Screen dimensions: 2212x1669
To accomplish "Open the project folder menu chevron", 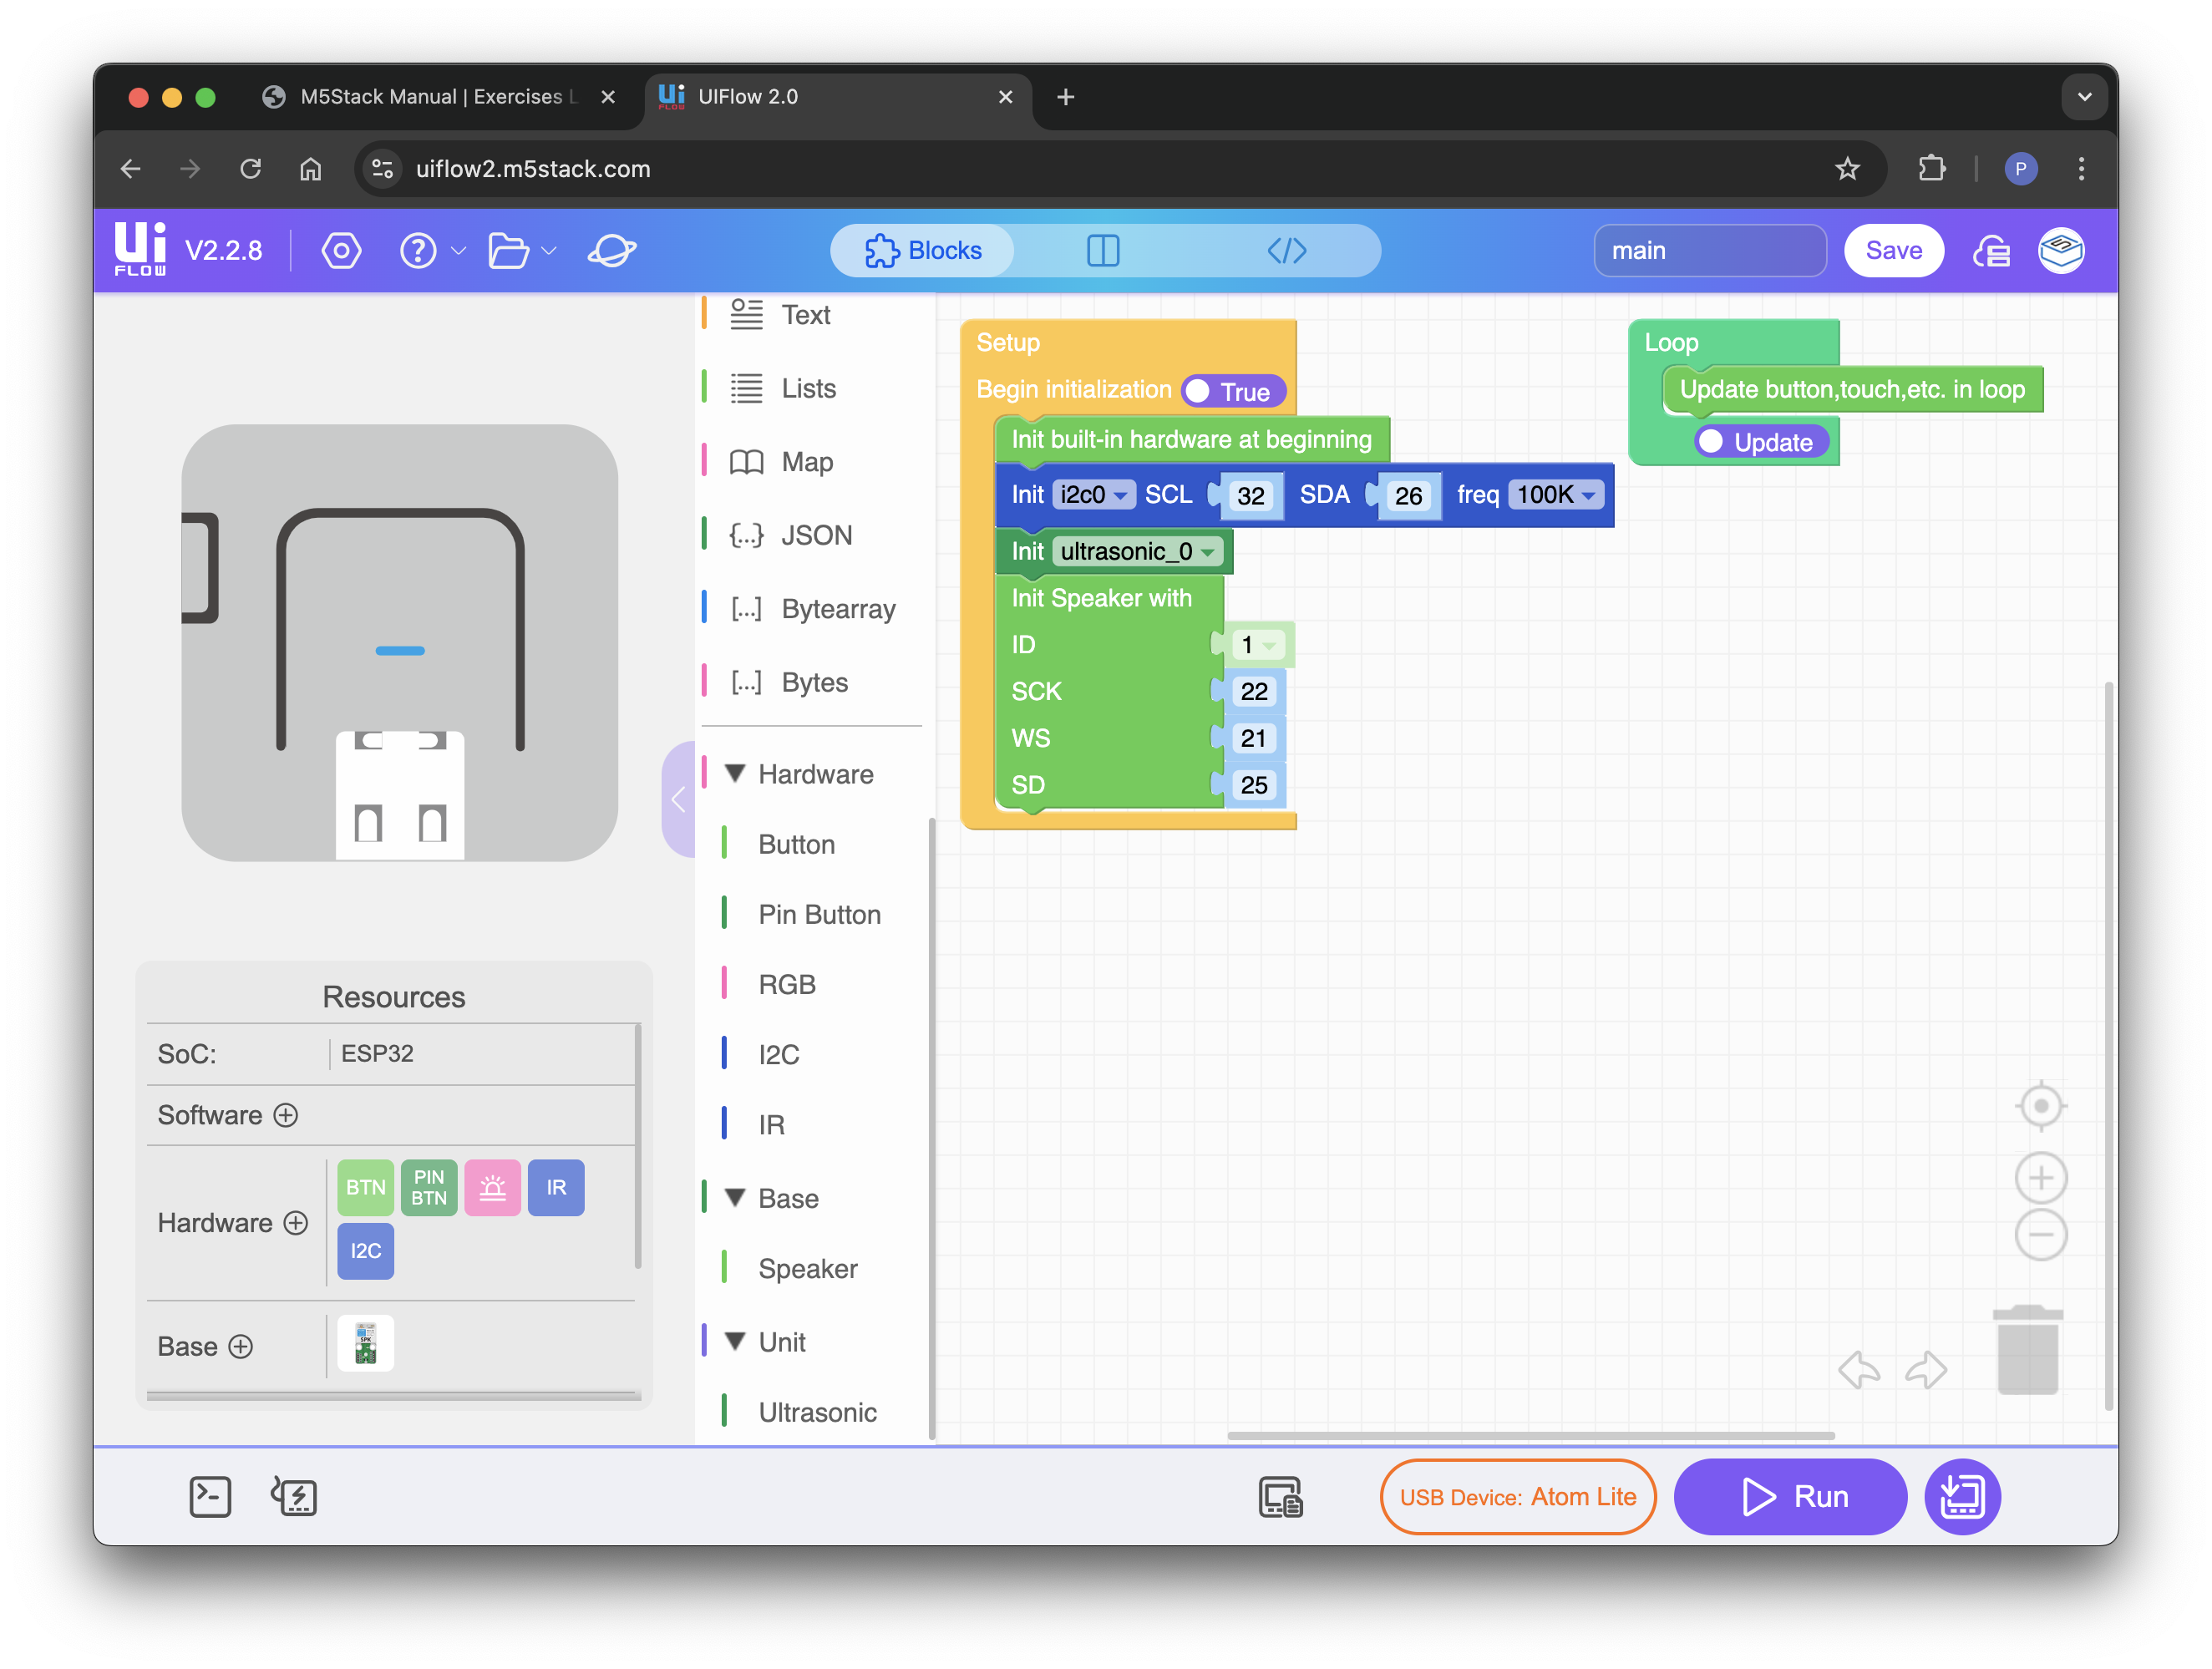I will [x=548, y=250].
